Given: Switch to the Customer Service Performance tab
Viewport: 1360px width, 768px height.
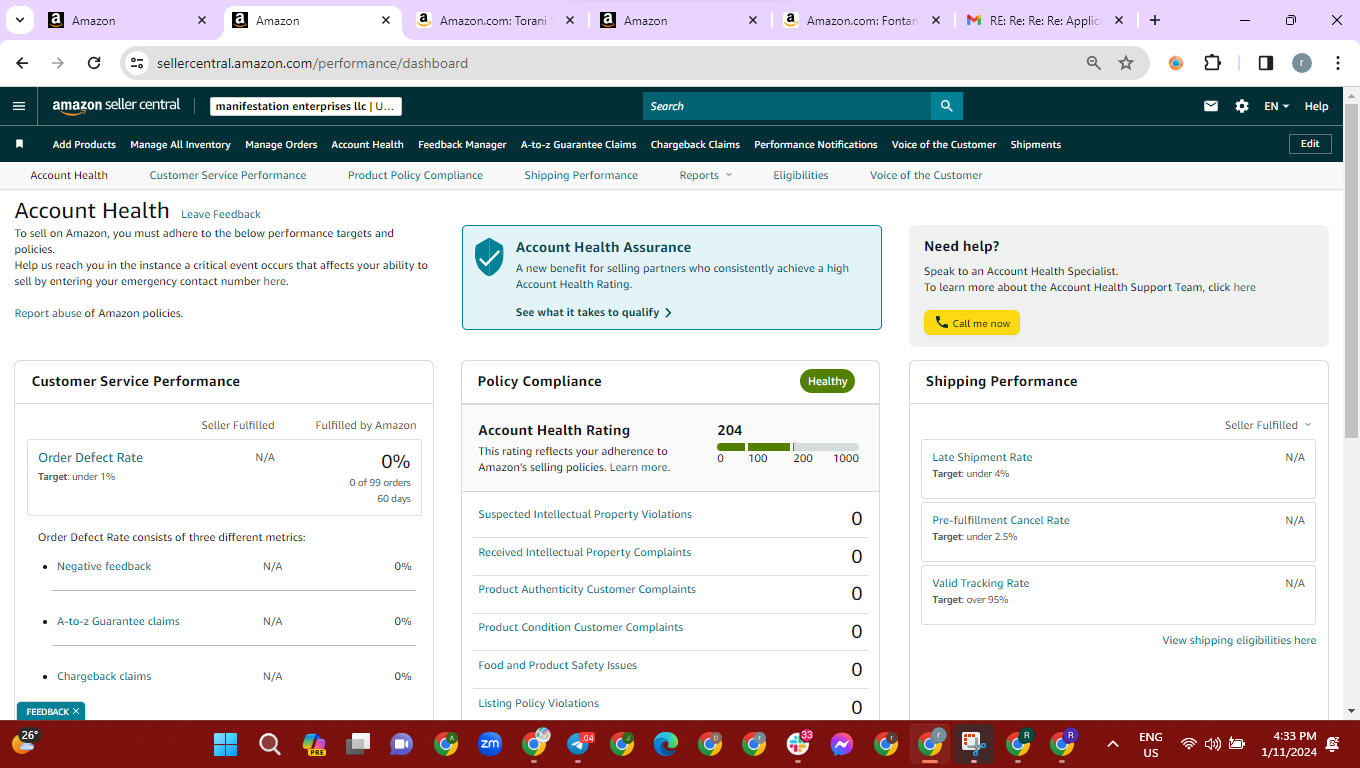Looking at the screenshot, I should coord(228,175).
